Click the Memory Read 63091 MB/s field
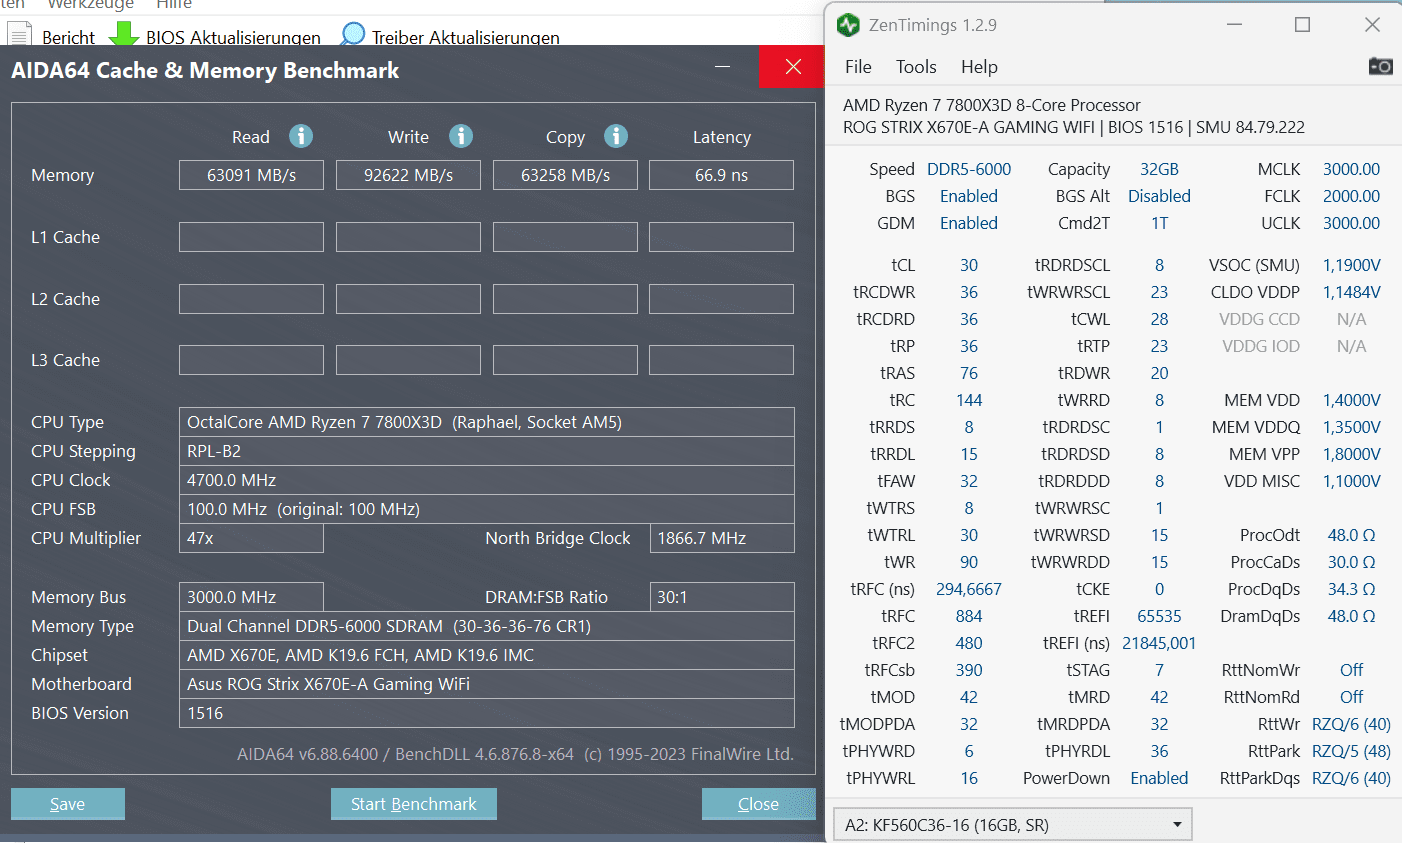Image resolution: width=1402 pixels, height=843 pixels. click(251, 175)
